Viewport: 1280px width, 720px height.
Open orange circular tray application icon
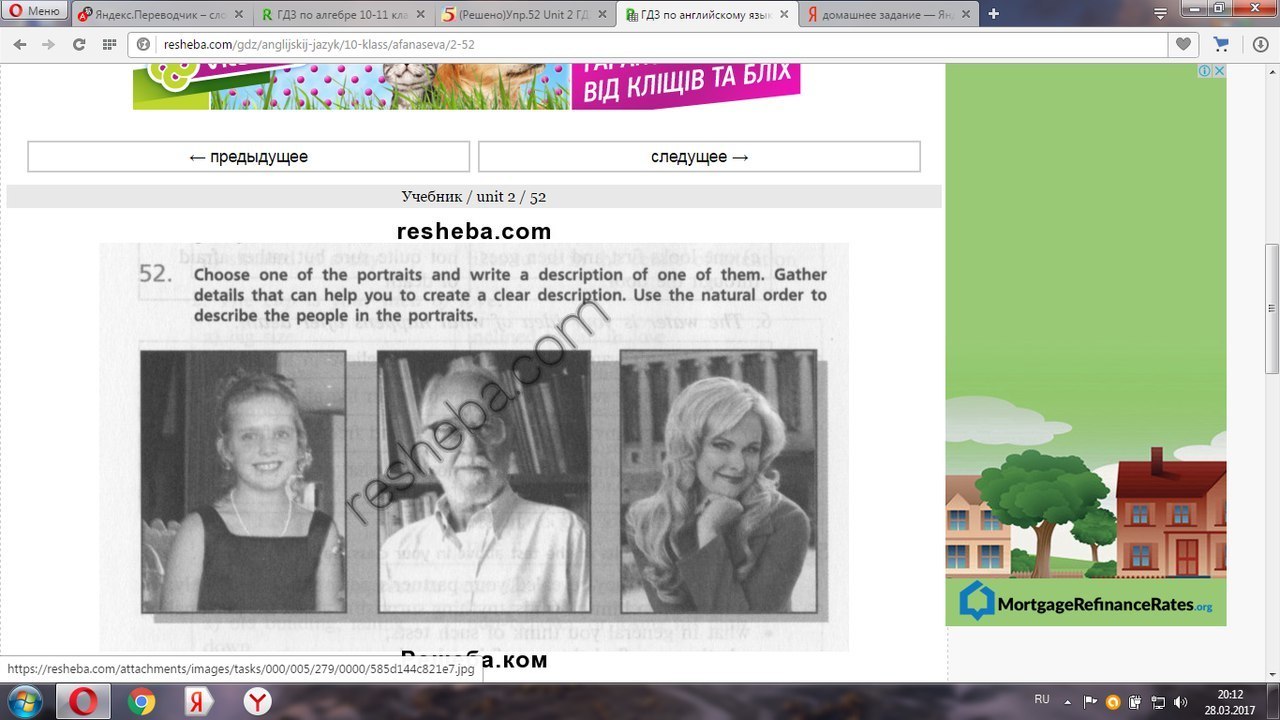pos(1113,702)
